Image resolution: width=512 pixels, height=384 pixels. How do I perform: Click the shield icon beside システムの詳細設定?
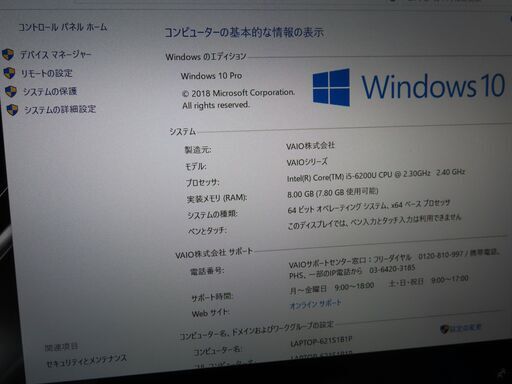point(12,110)
